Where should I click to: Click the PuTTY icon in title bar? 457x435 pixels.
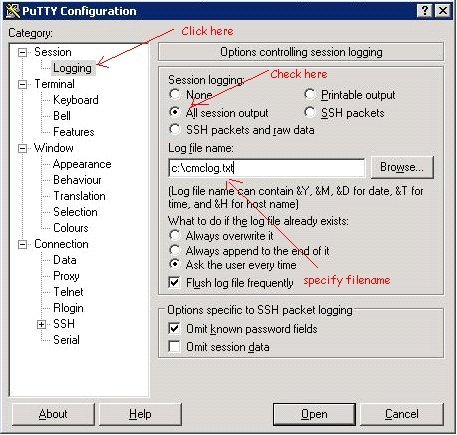click(12, 11)
